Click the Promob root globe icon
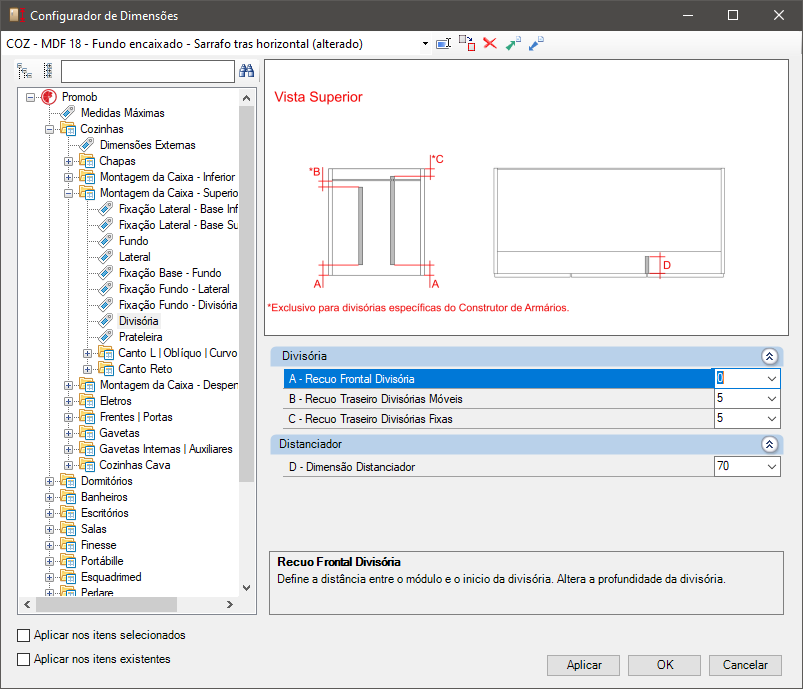 click(x=49, y=97)
